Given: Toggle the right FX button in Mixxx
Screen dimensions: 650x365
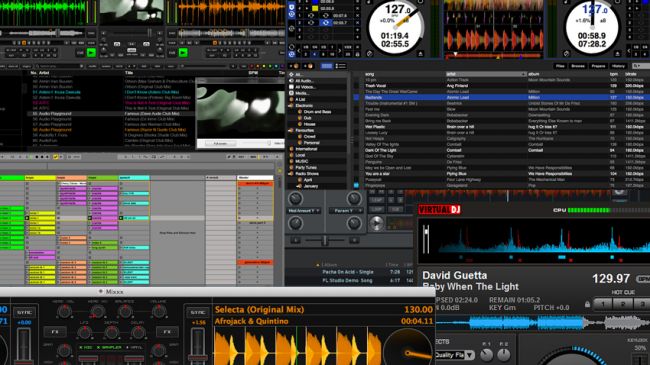Looking at the screenshot, I should [167, 332].
